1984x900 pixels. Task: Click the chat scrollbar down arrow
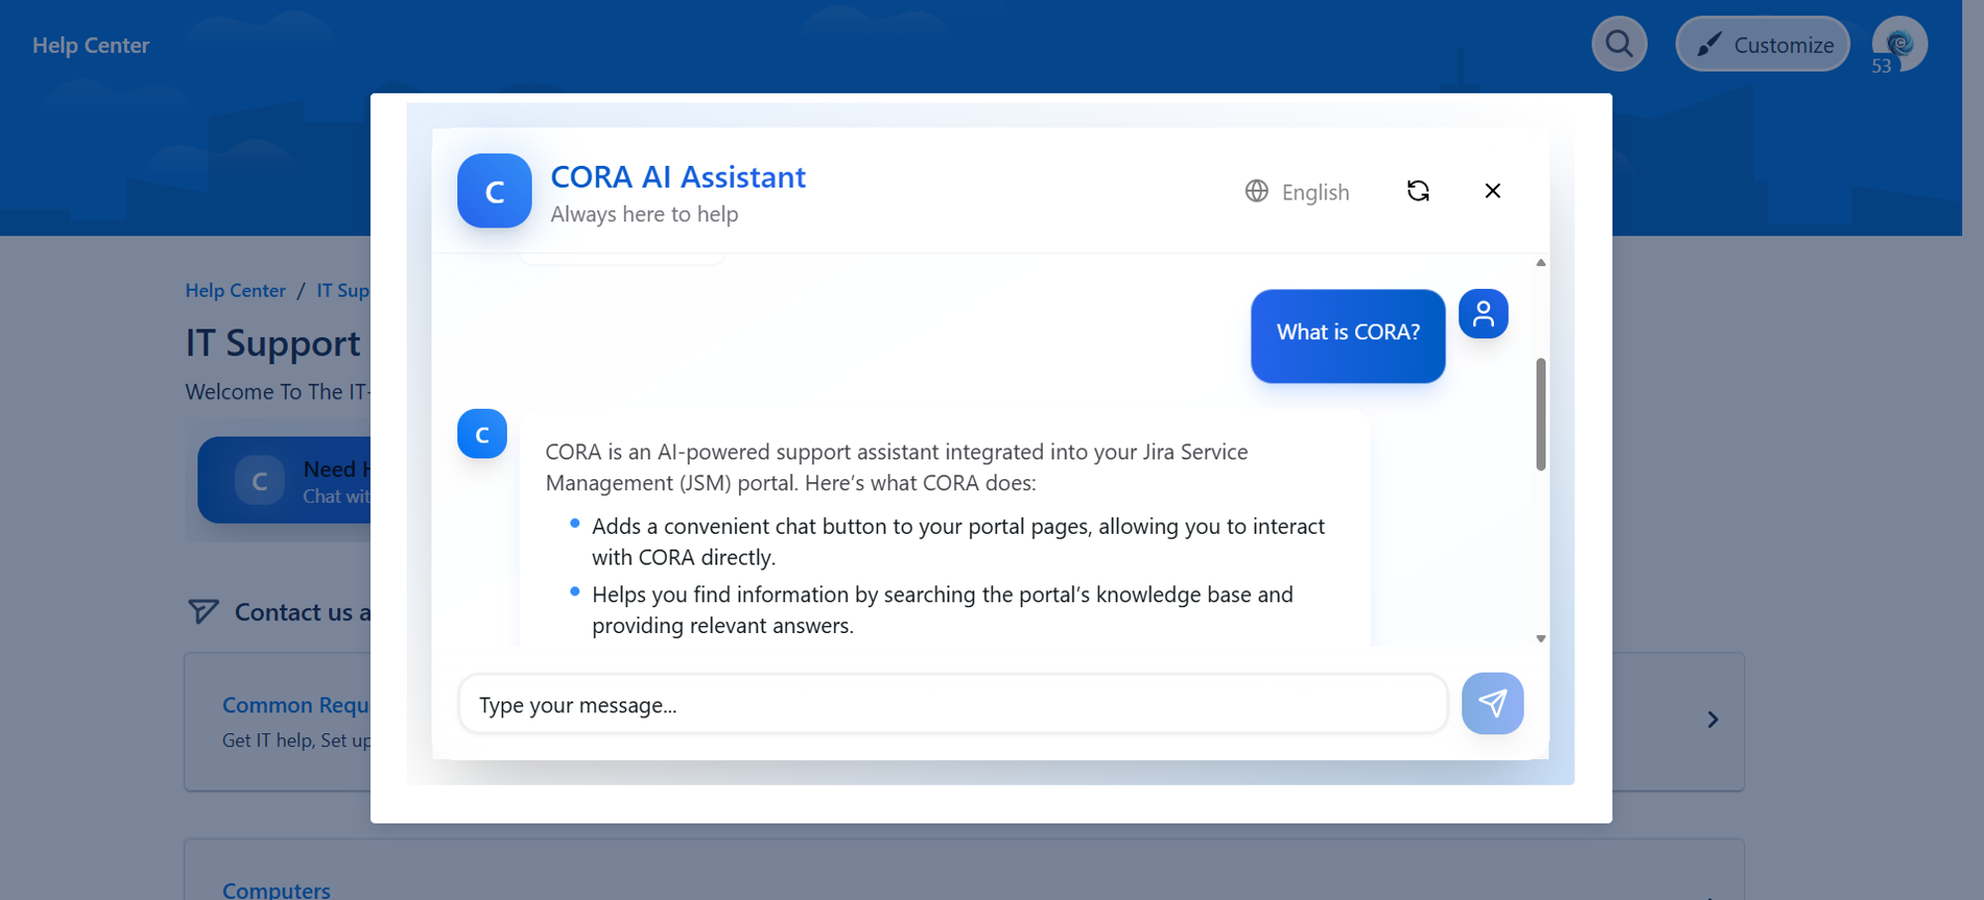1541,638
